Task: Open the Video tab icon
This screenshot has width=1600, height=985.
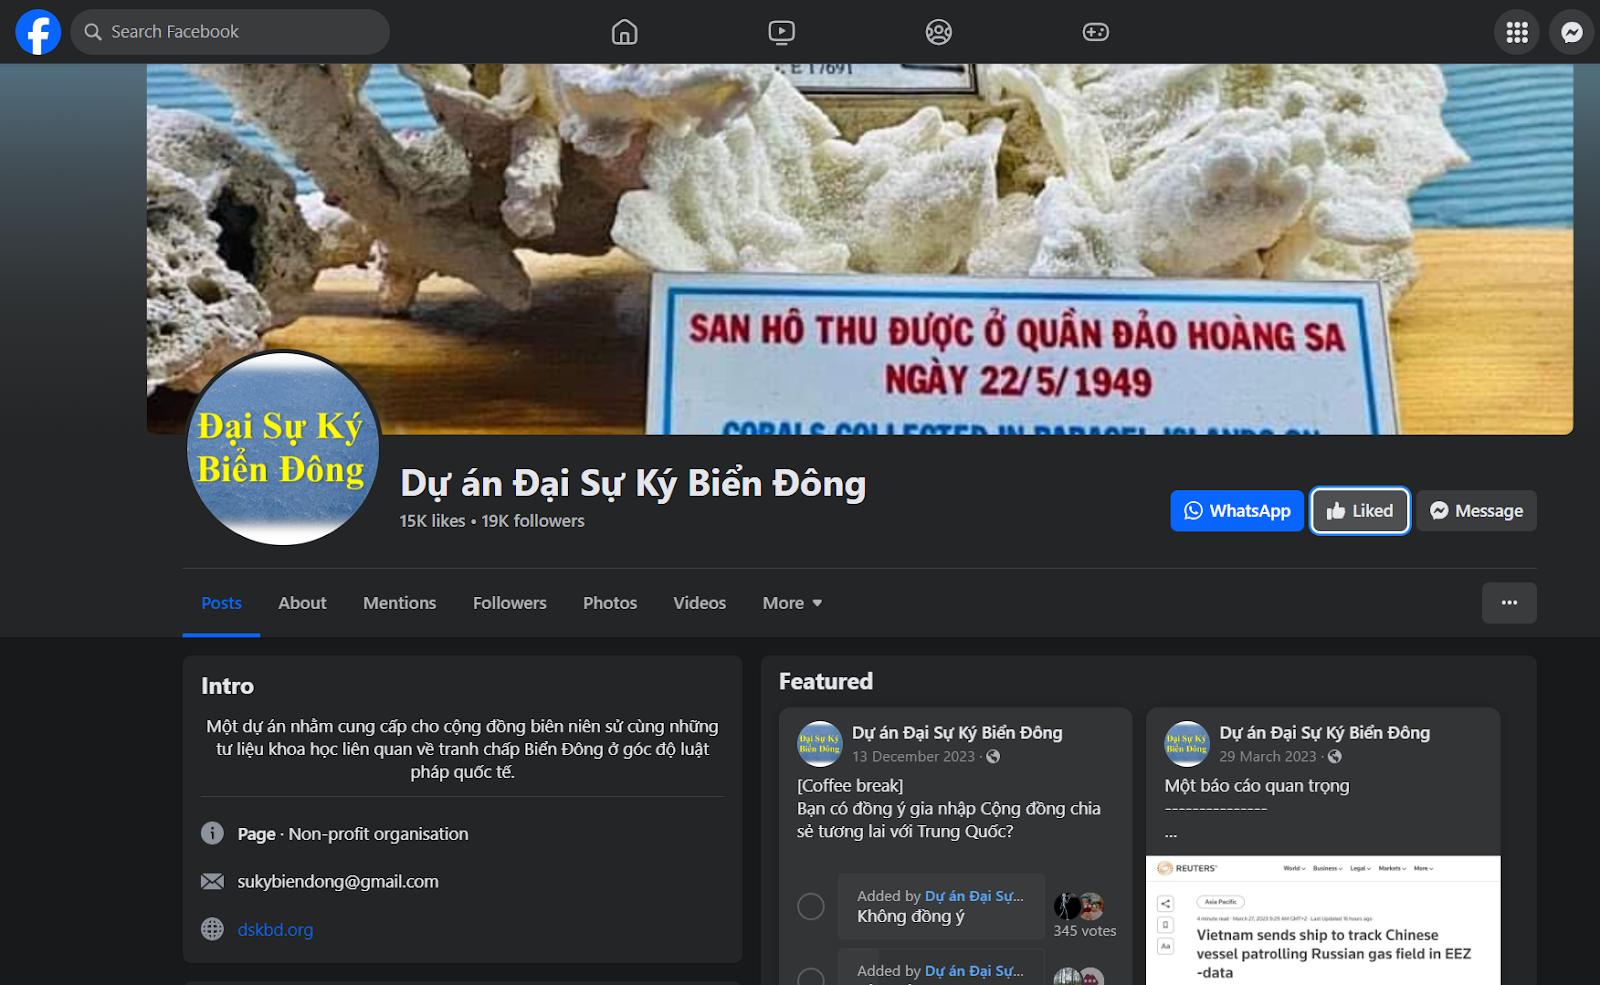Action: click(x=781, y=32)
